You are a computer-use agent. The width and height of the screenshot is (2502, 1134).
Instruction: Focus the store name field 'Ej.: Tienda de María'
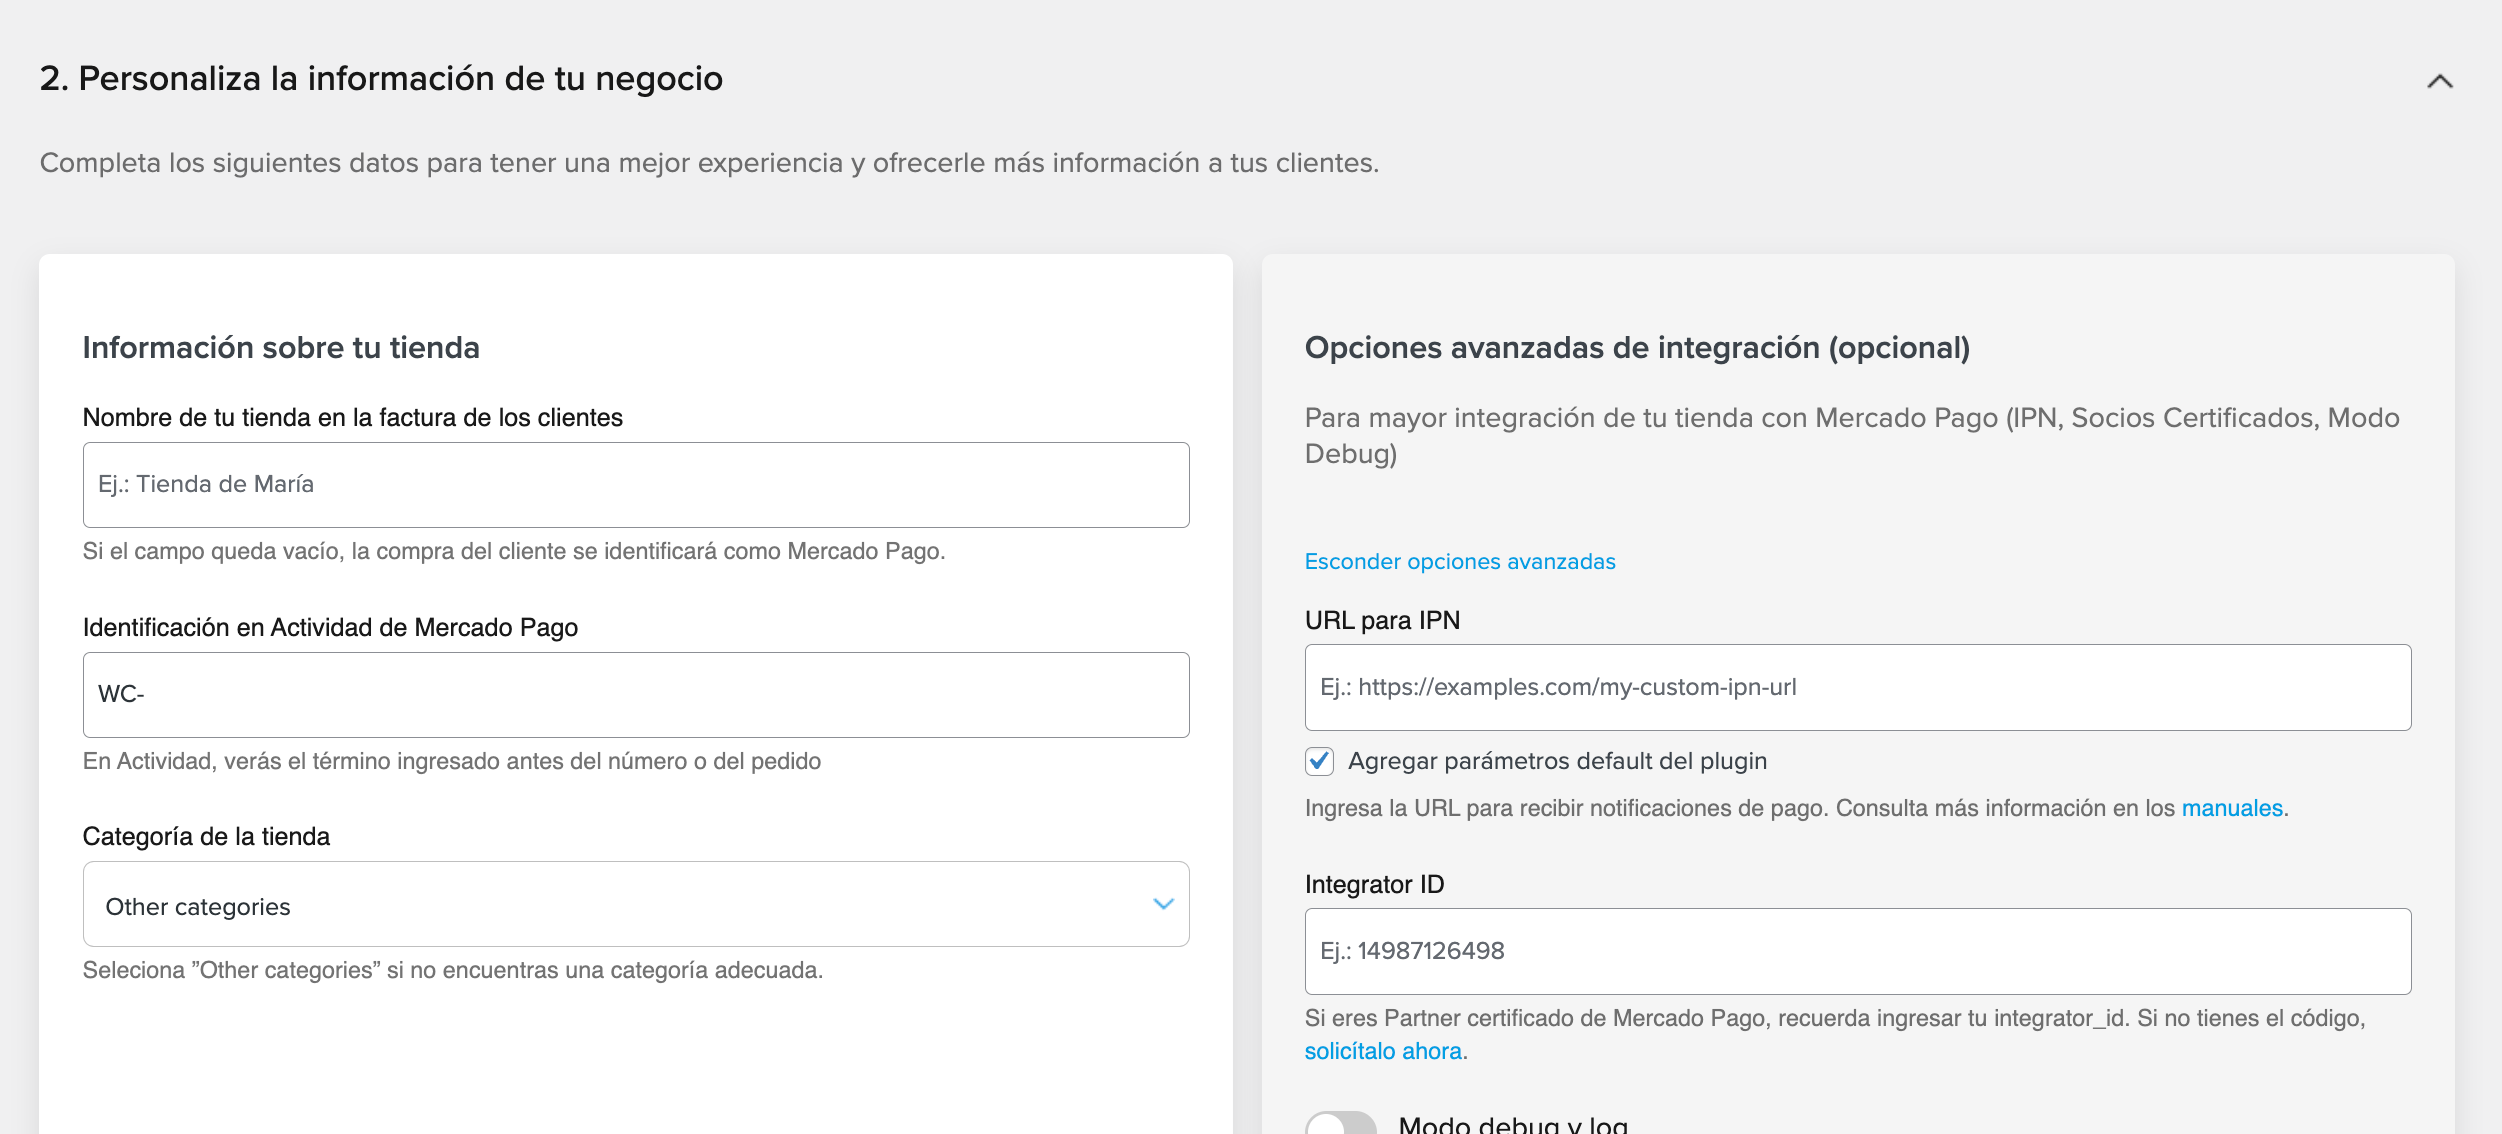(635, 485)
